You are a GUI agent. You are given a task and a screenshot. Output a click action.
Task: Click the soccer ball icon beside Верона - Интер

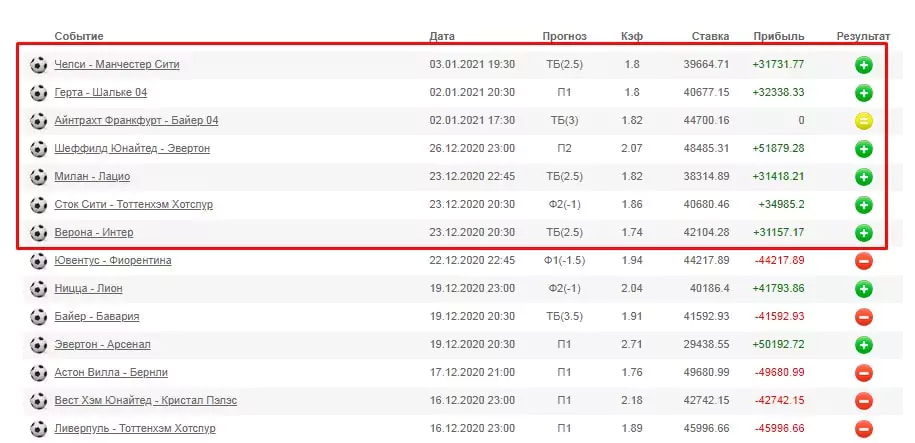point(39,233)
